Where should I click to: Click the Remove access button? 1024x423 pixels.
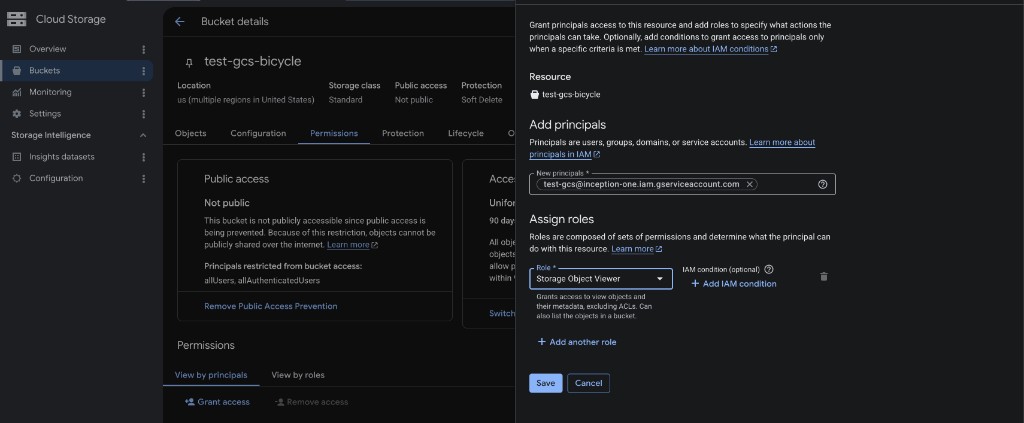(311, 402)
